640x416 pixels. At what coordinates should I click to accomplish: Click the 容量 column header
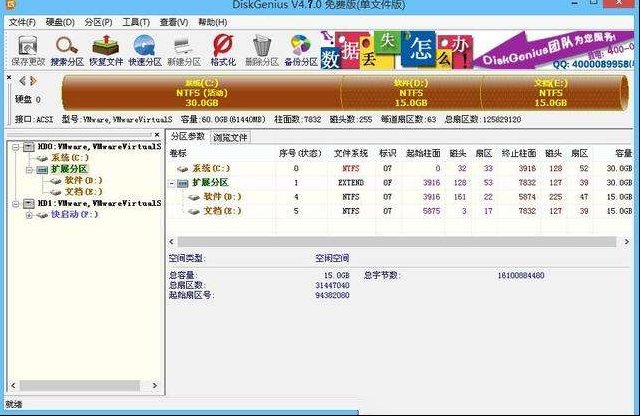[623, 153]
